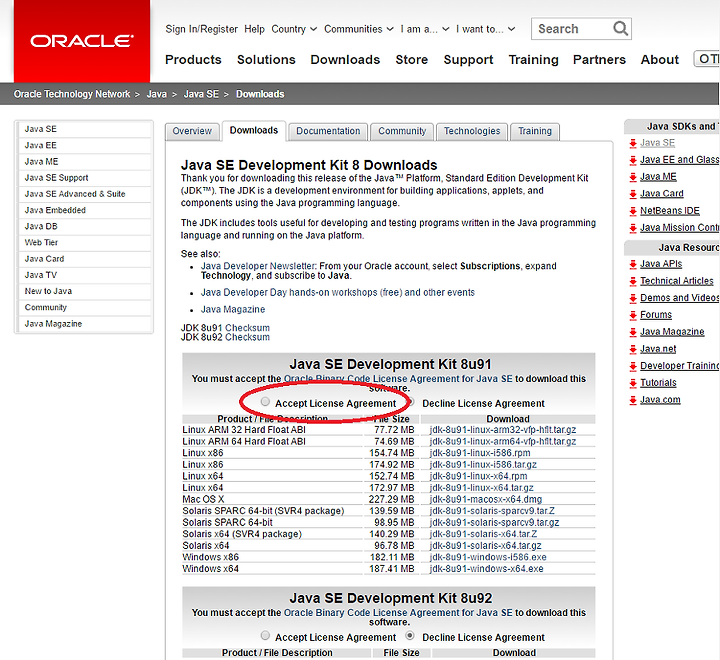Click New to Java in left sidebar

click(84, 291)
